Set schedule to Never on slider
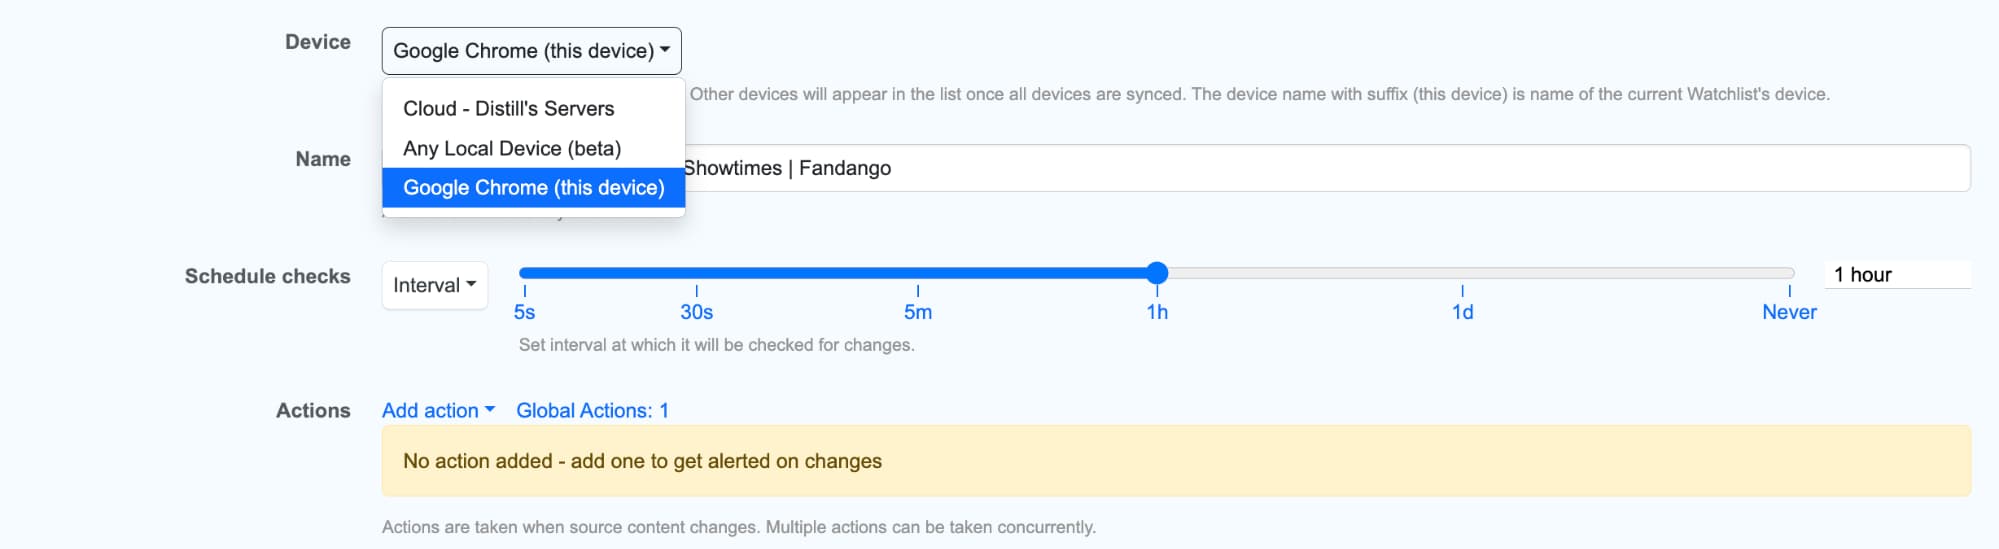Viewport: 1999px width, 549px height. [x=1788, y=311]
